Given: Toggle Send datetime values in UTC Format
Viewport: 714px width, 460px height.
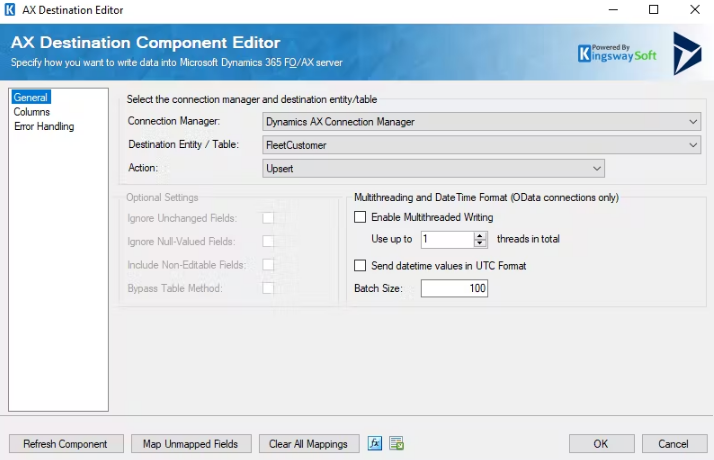Looking at the screenshot, I should pyautogui.click(x=361, y=266).
